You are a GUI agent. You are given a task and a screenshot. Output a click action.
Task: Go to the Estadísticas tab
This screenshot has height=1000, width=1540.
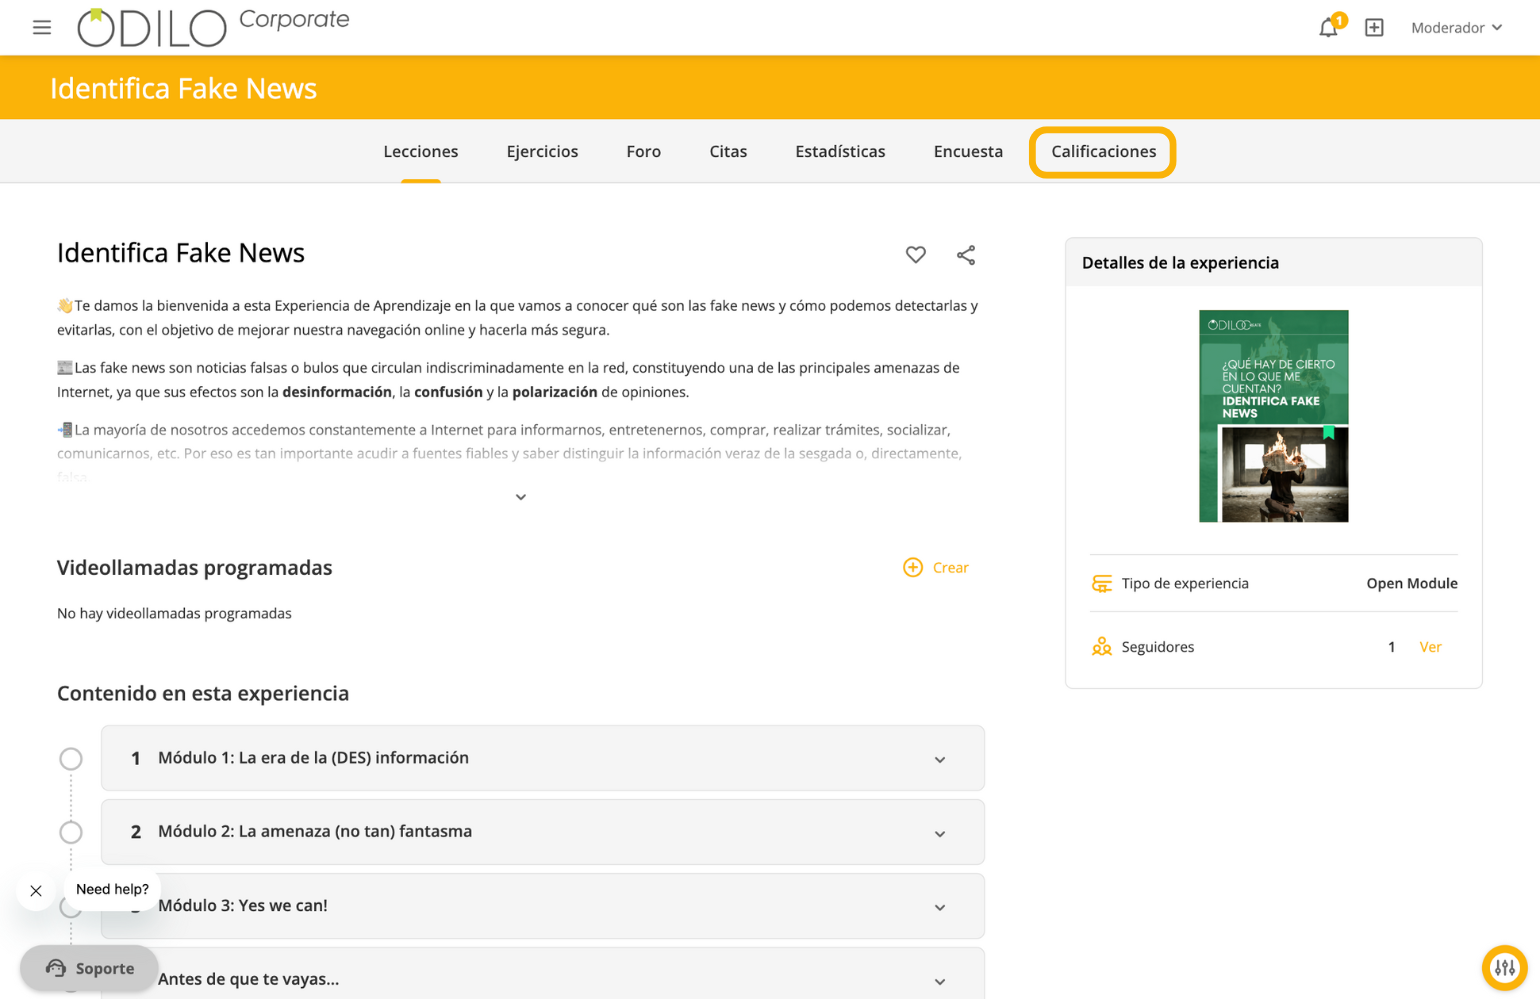click(x=840, y=152)
